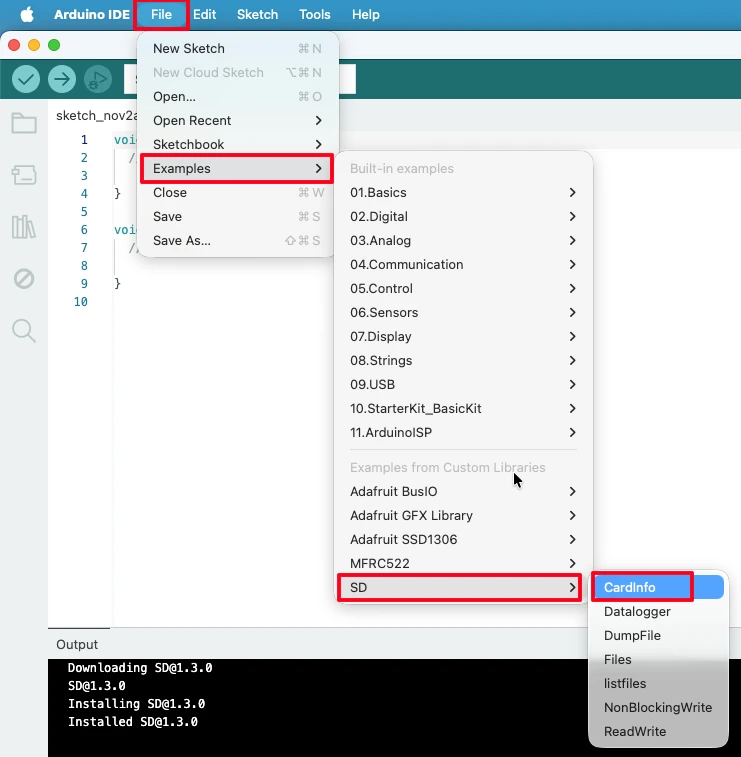Open the File menu
The width and height of the screenshot is (741, 757).
click(x=161, y=14)
